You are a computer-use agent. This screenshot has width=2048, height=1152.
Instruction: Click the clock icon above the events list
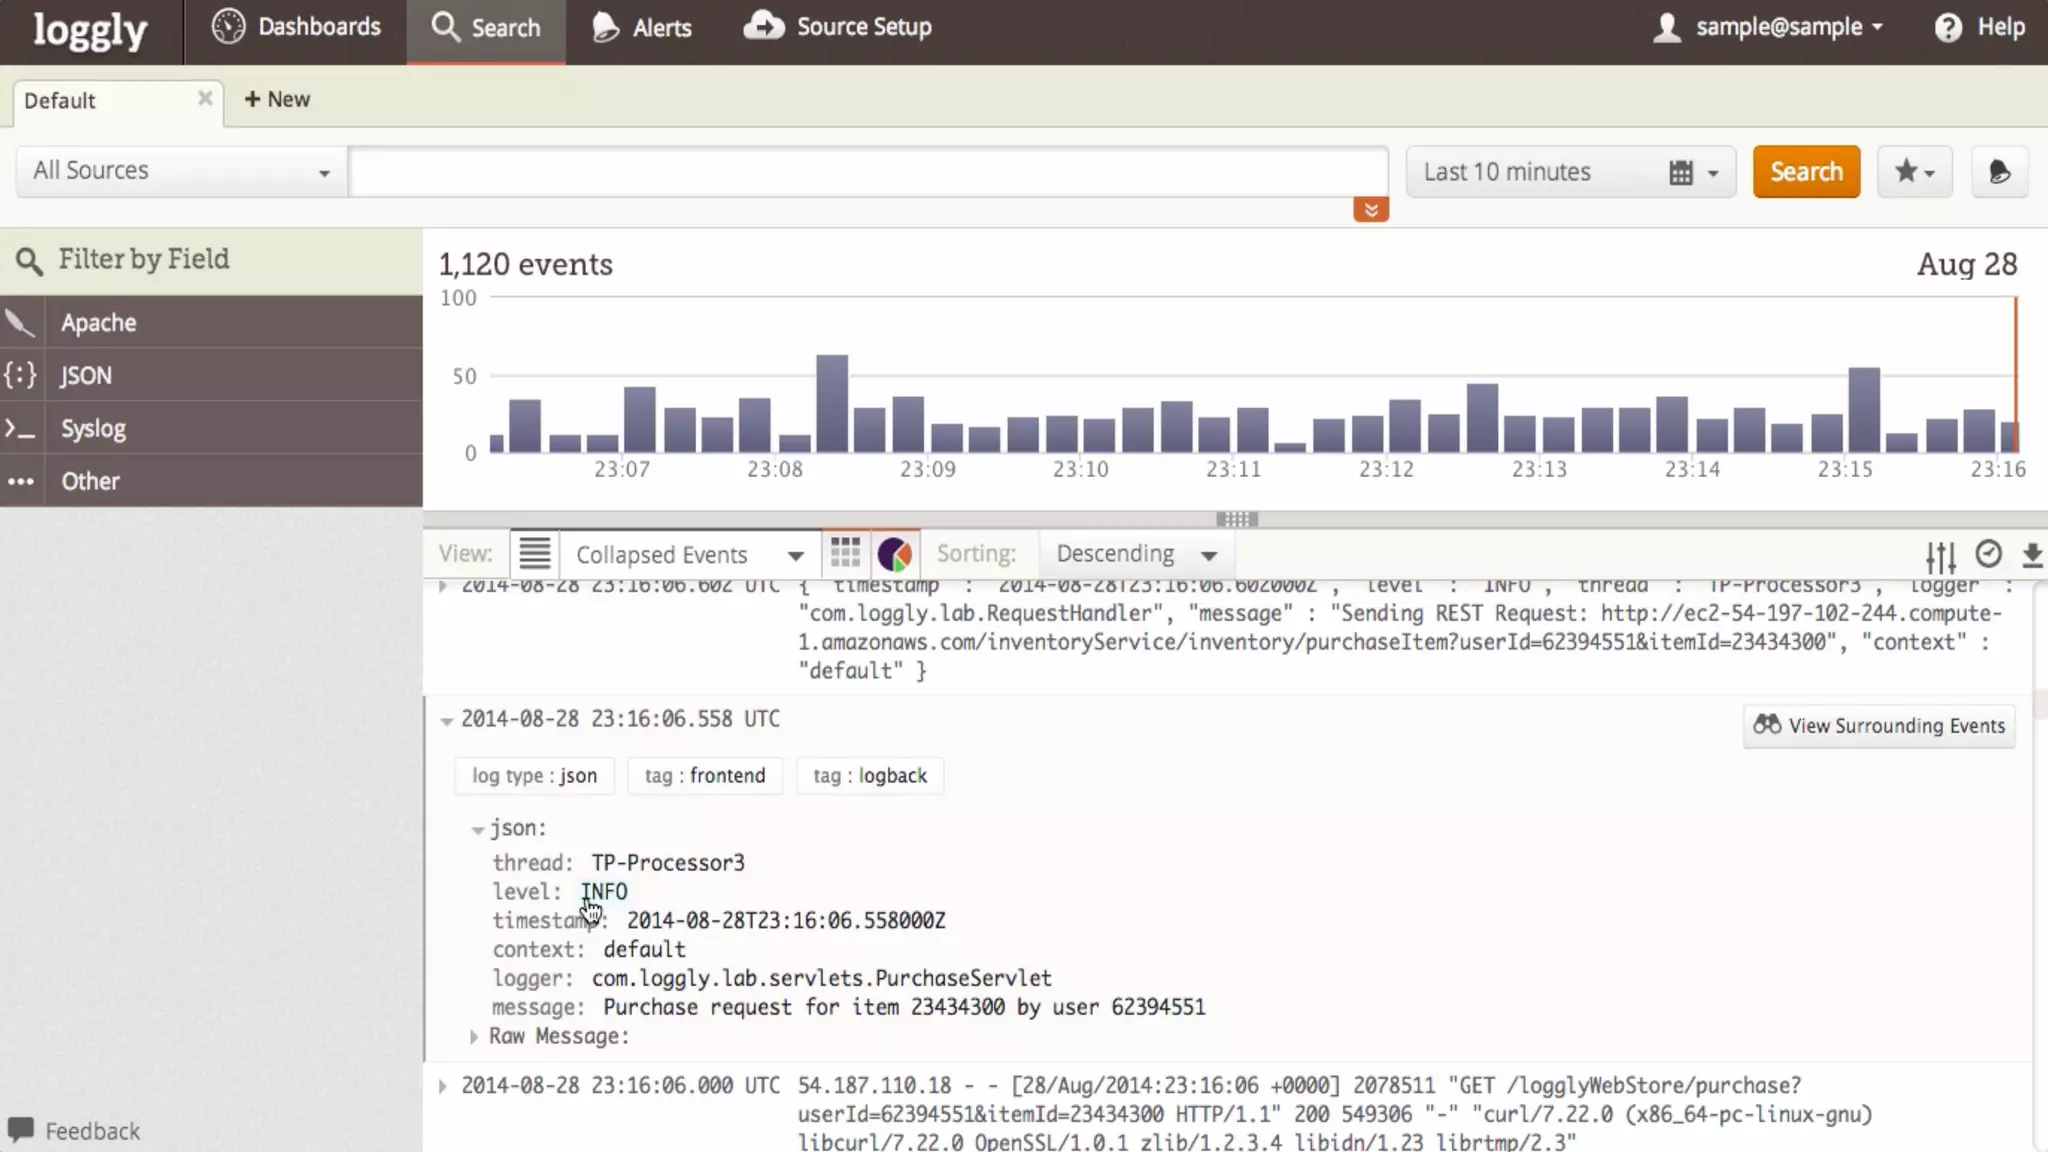1988,554
